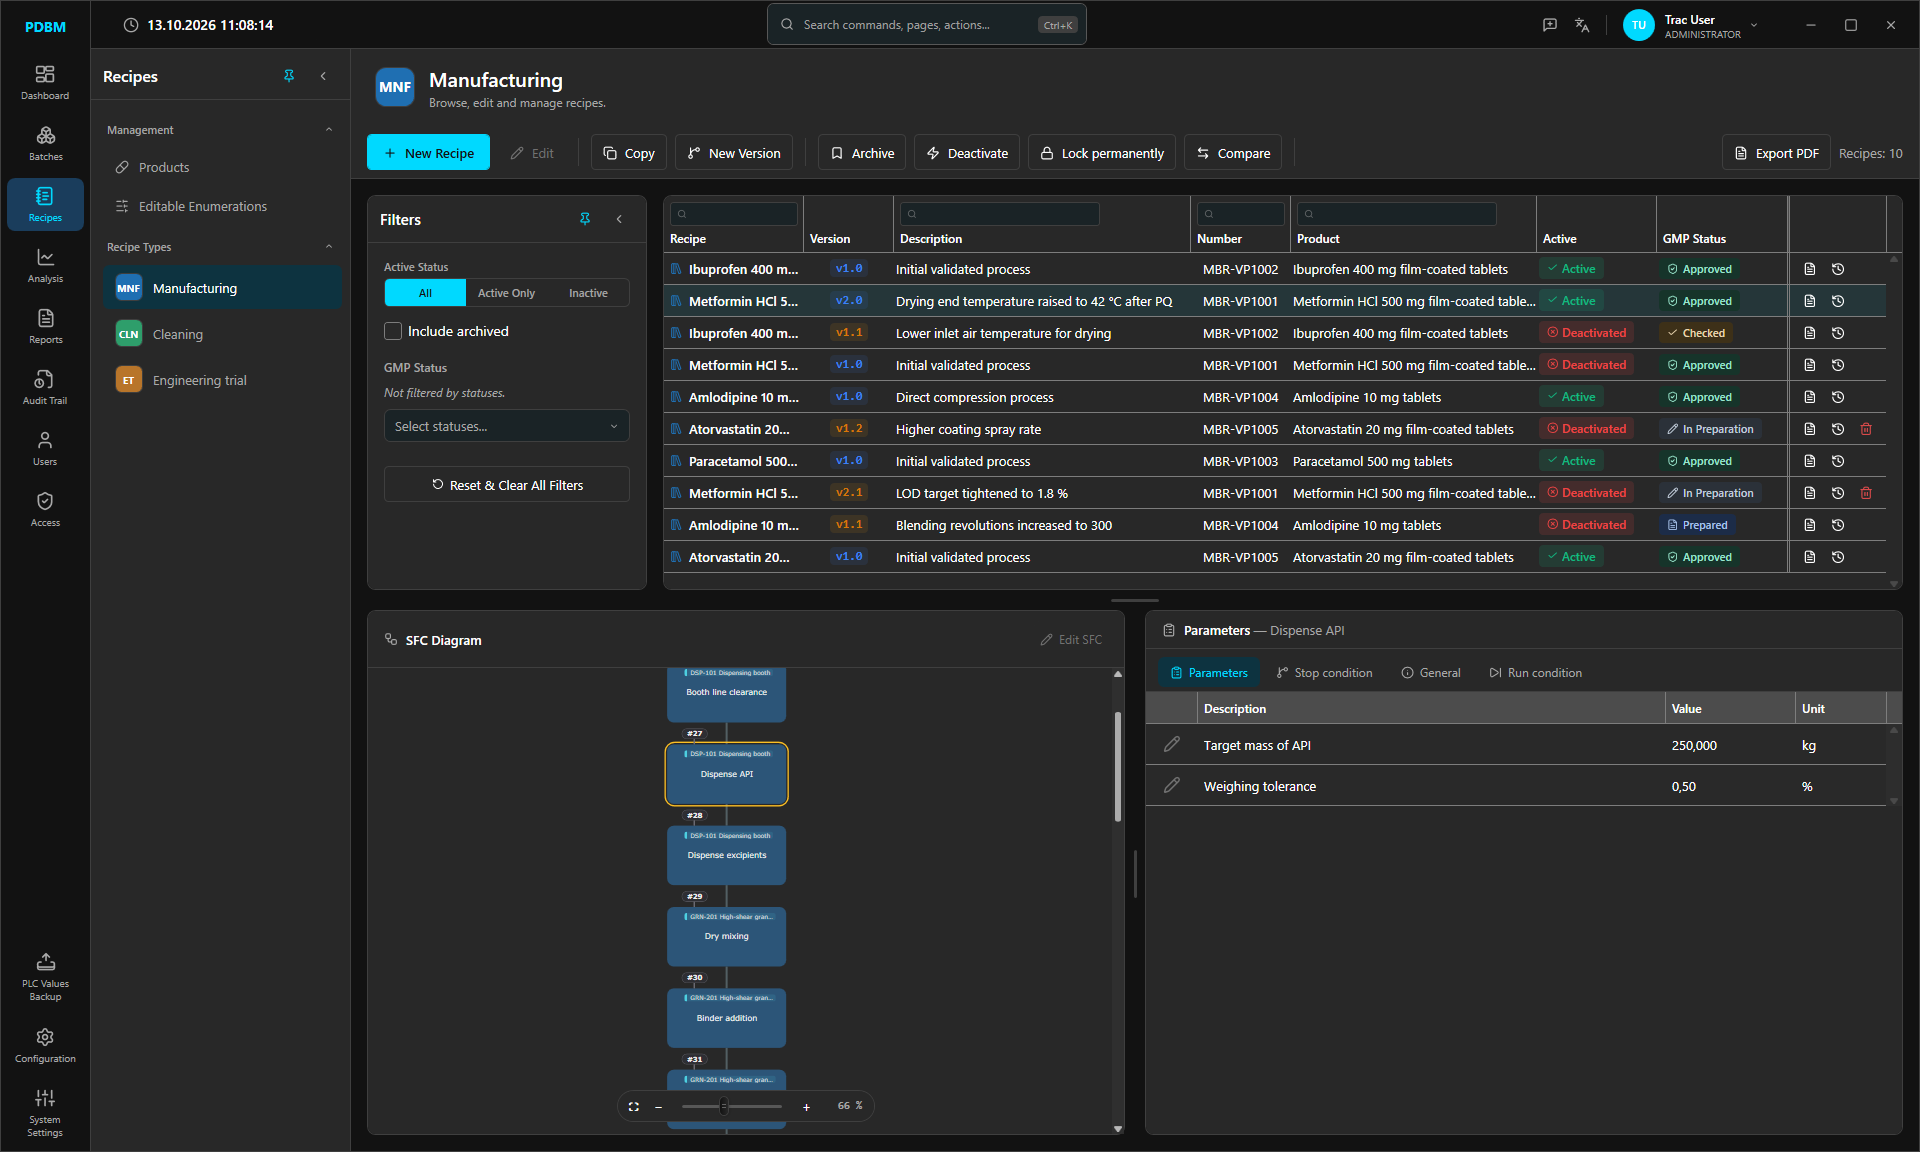
Task: Select Cleaning recipe type
Action: [x=222, y=334]
